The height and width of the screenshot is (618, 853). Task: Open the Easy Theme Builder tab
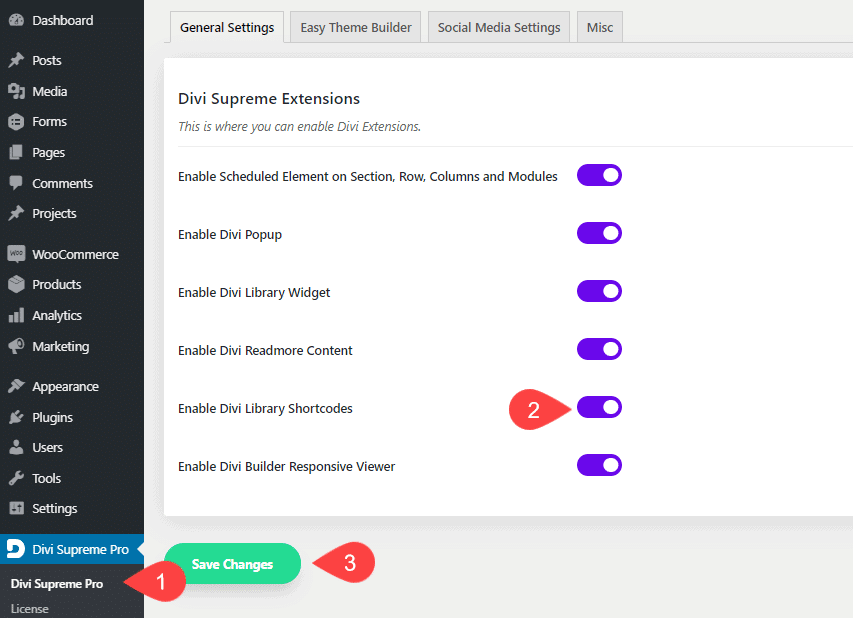click(356, 27)
